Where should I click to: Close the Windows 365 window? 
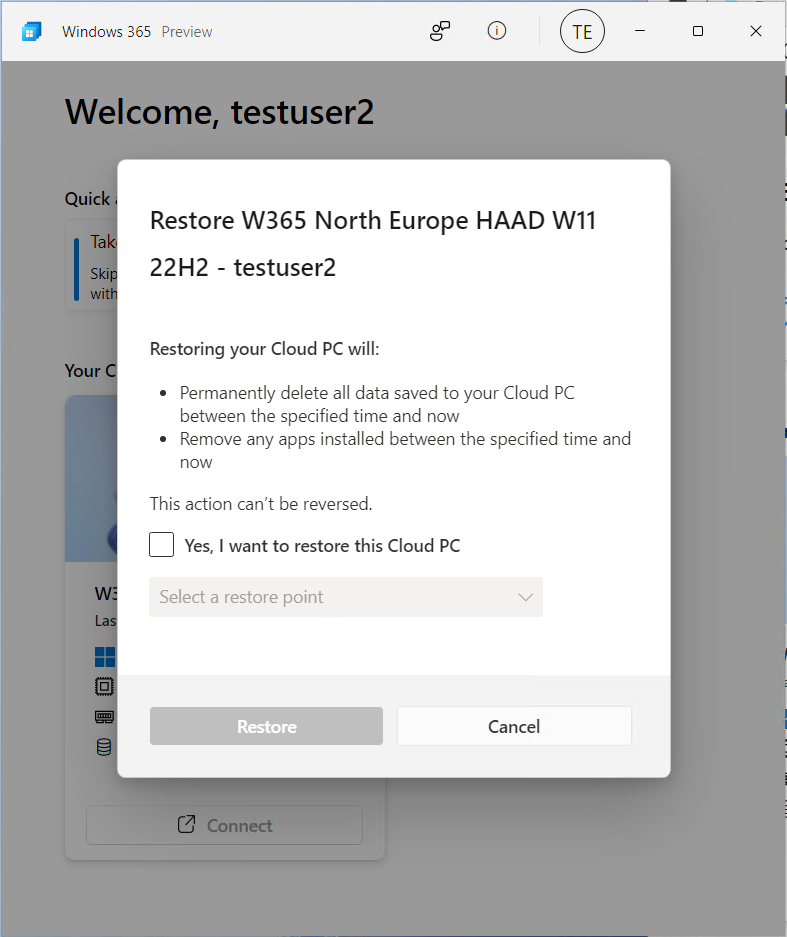pos(755,30)
